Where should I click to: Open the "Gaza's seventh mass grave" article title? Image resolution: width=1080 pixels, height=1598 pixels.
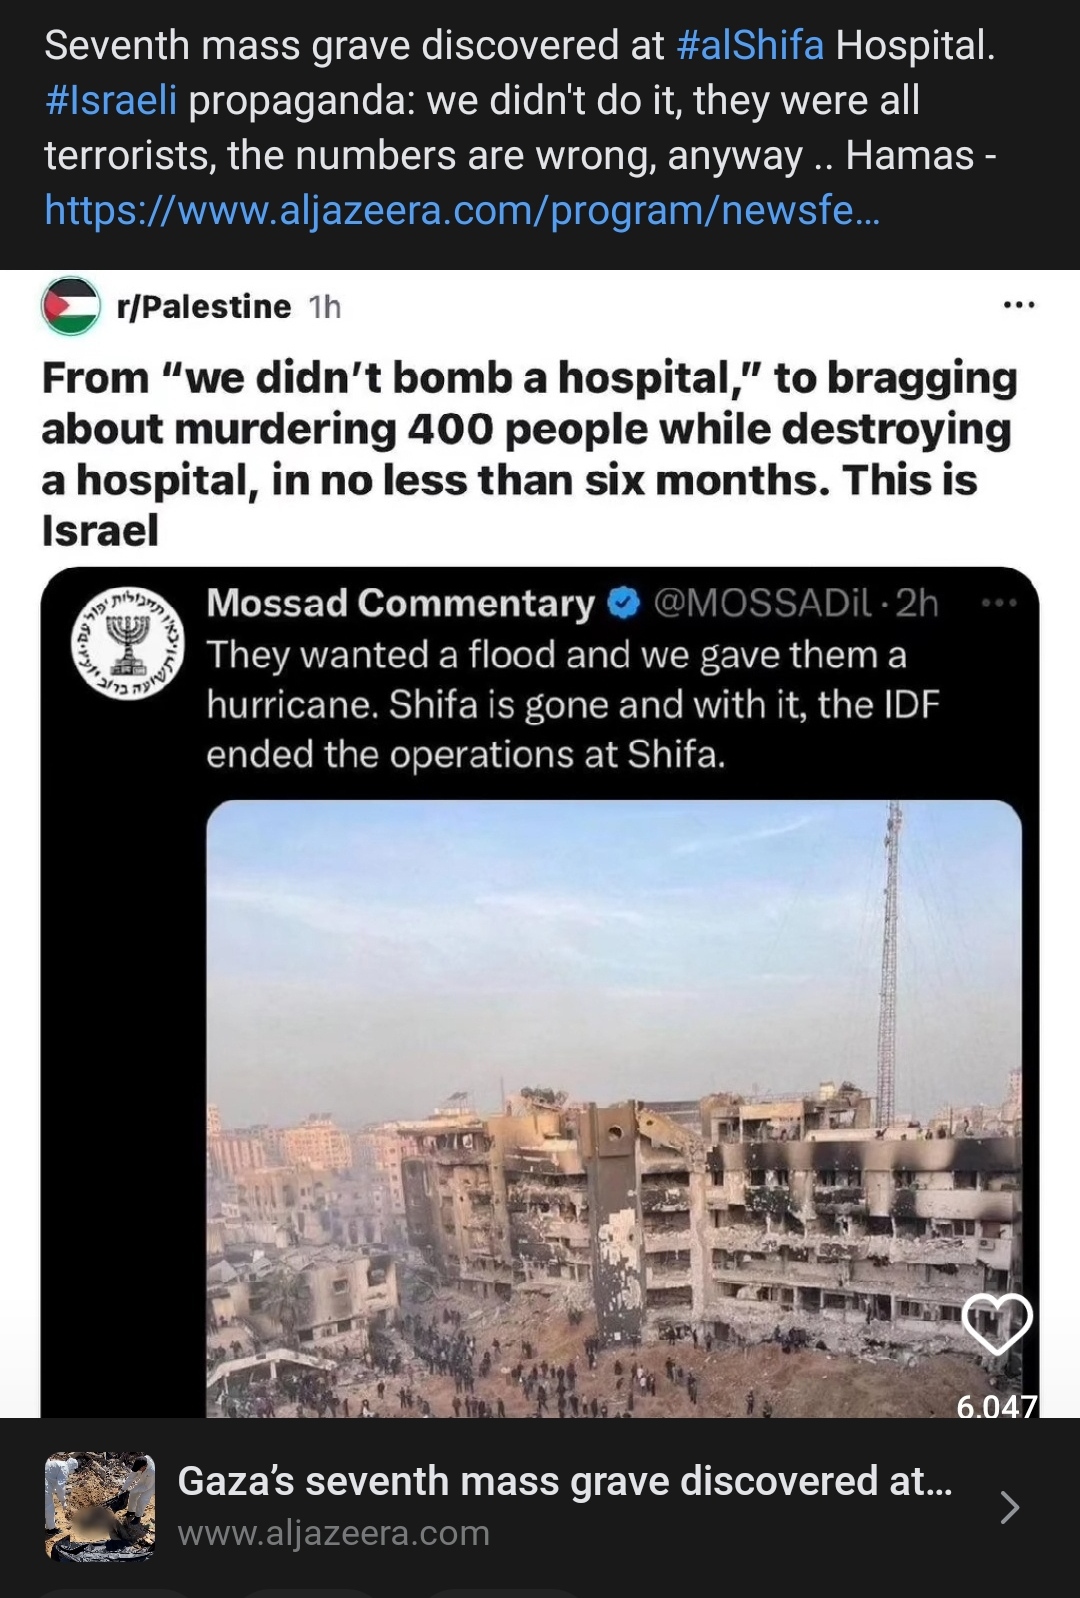[x=564, y=1481]
